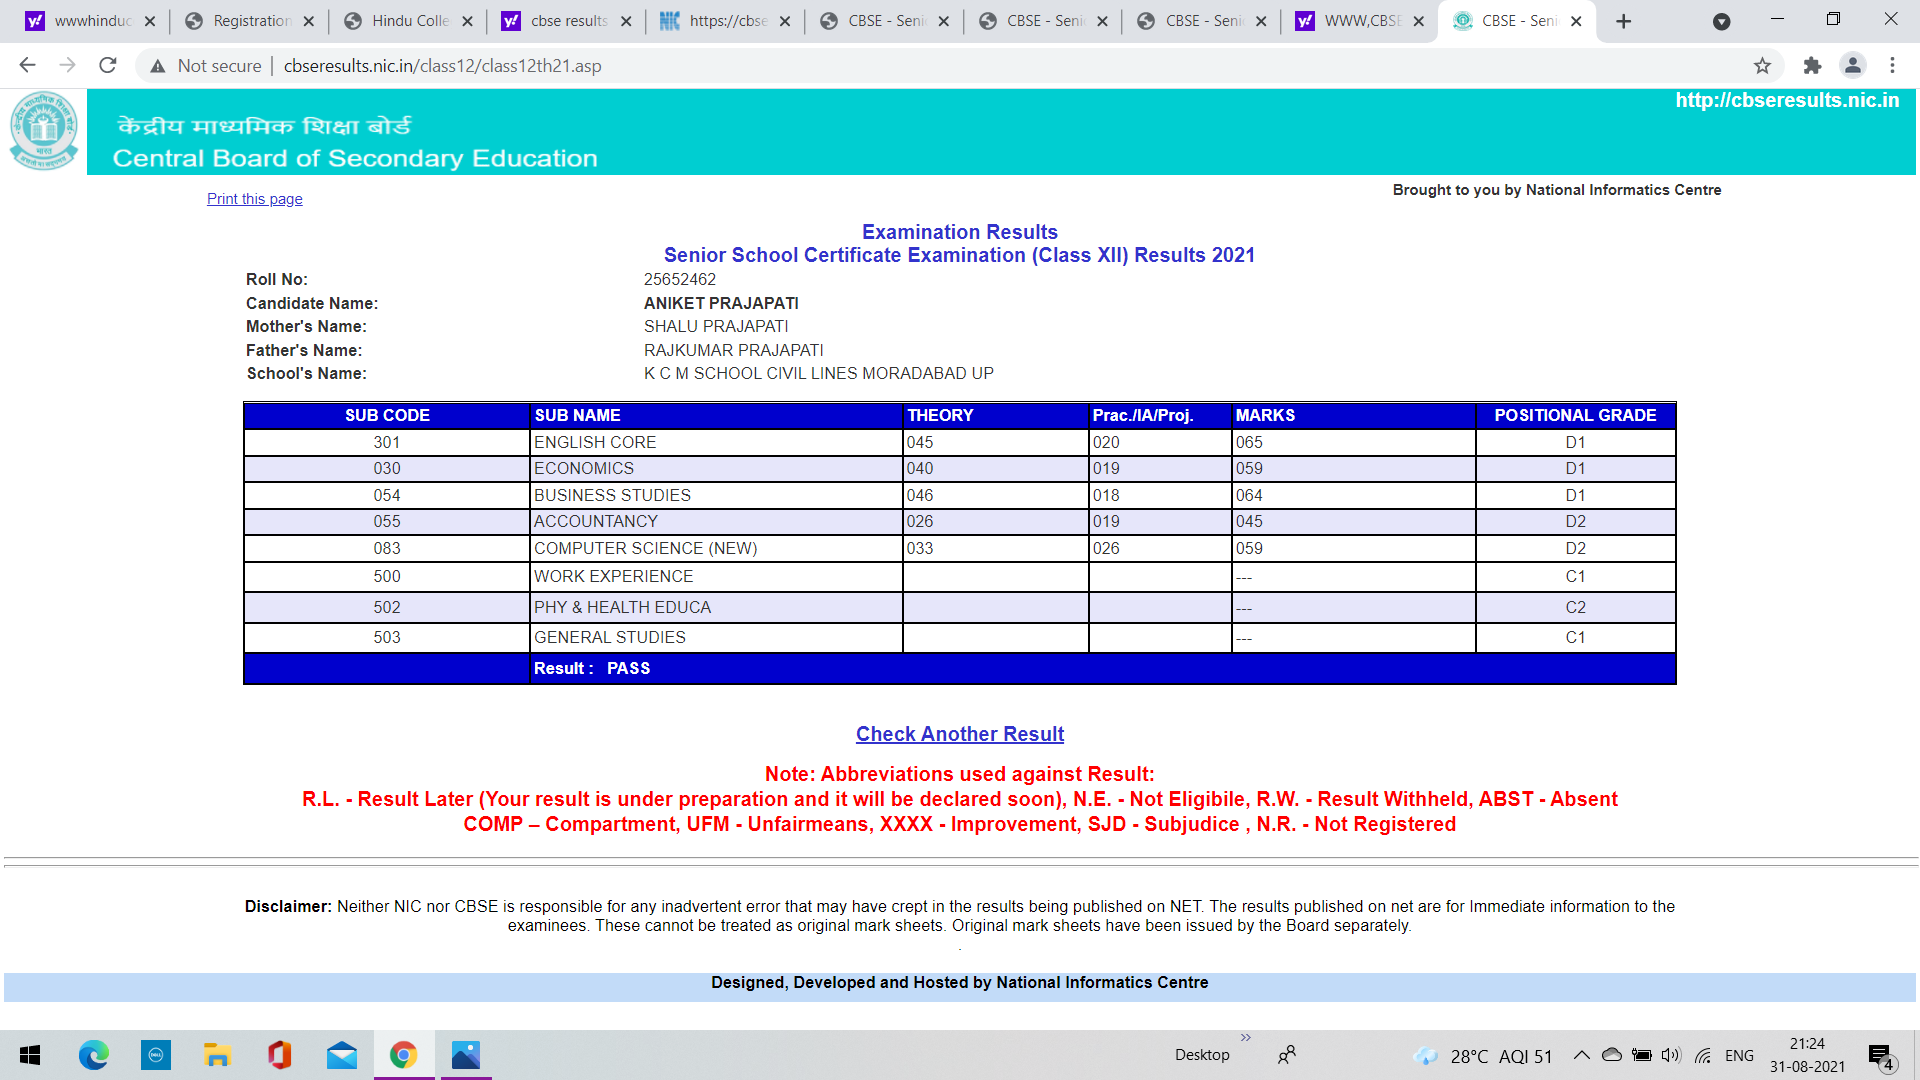Go back to previous page
Viewport: 1920px width, 1080px height.
point(27,66)
